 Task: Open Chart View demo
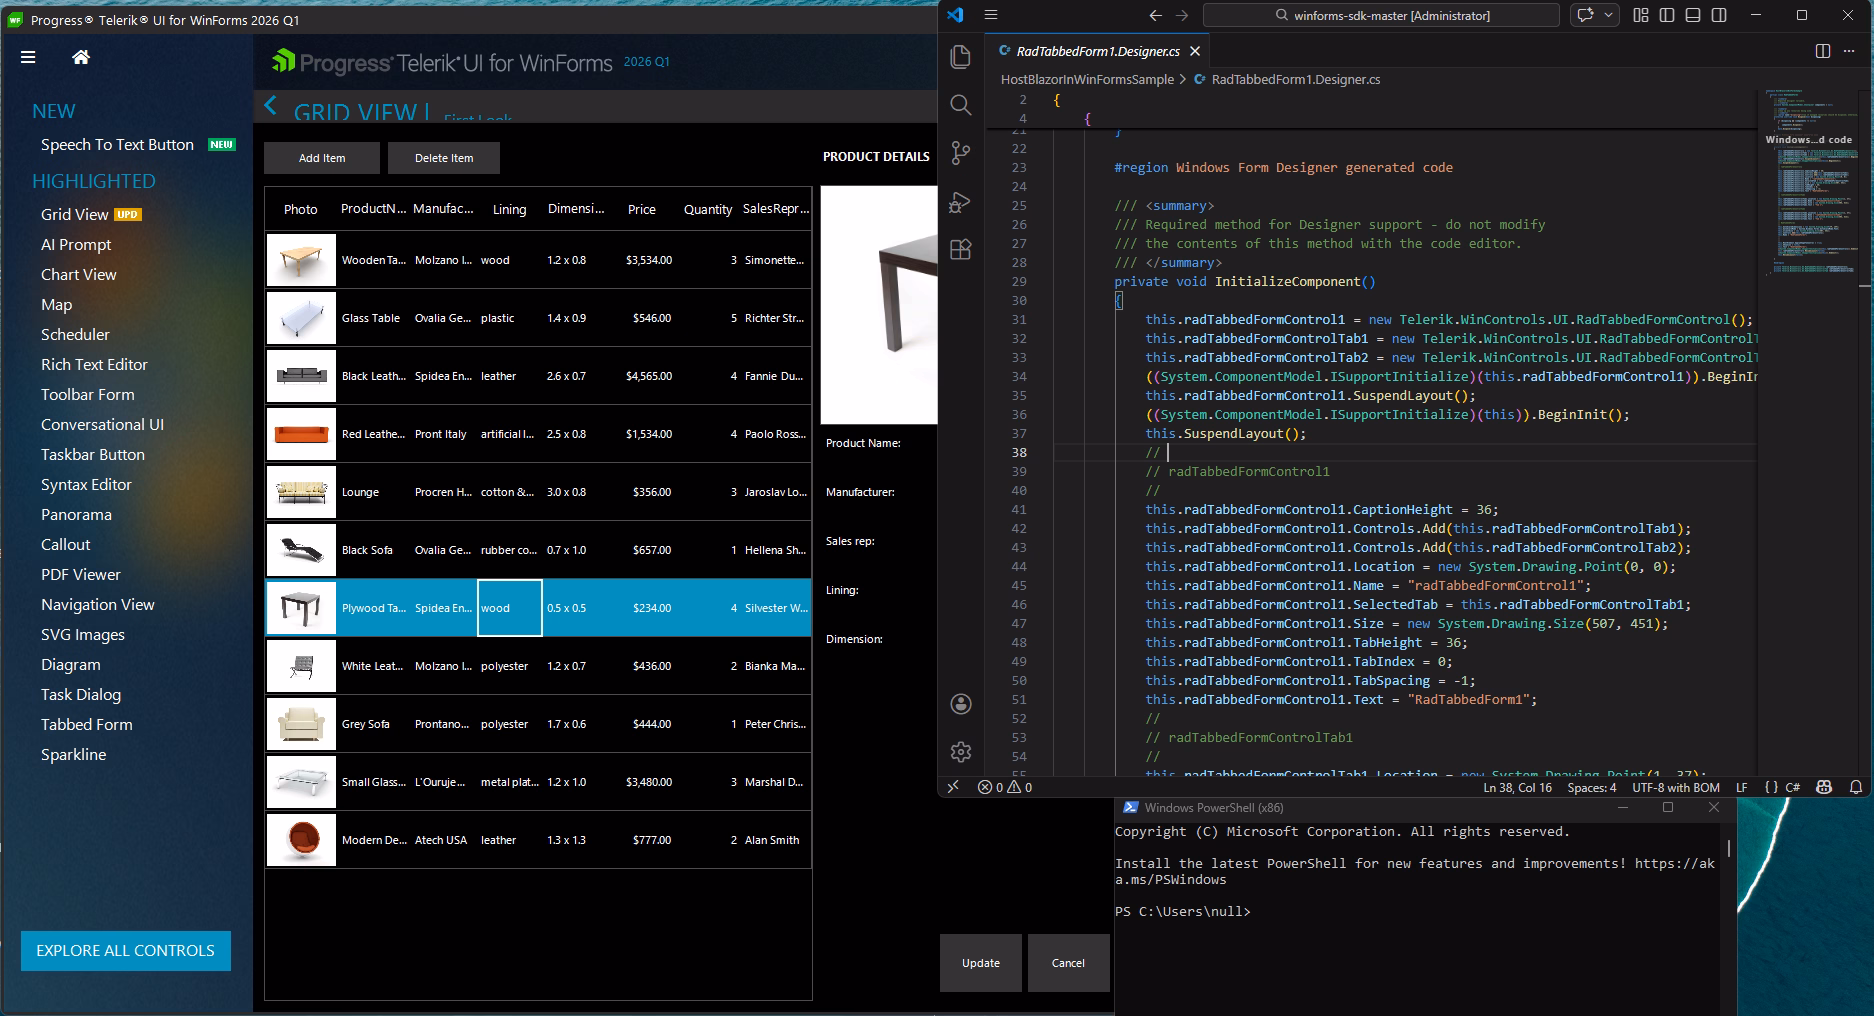(x=79, y=275)
